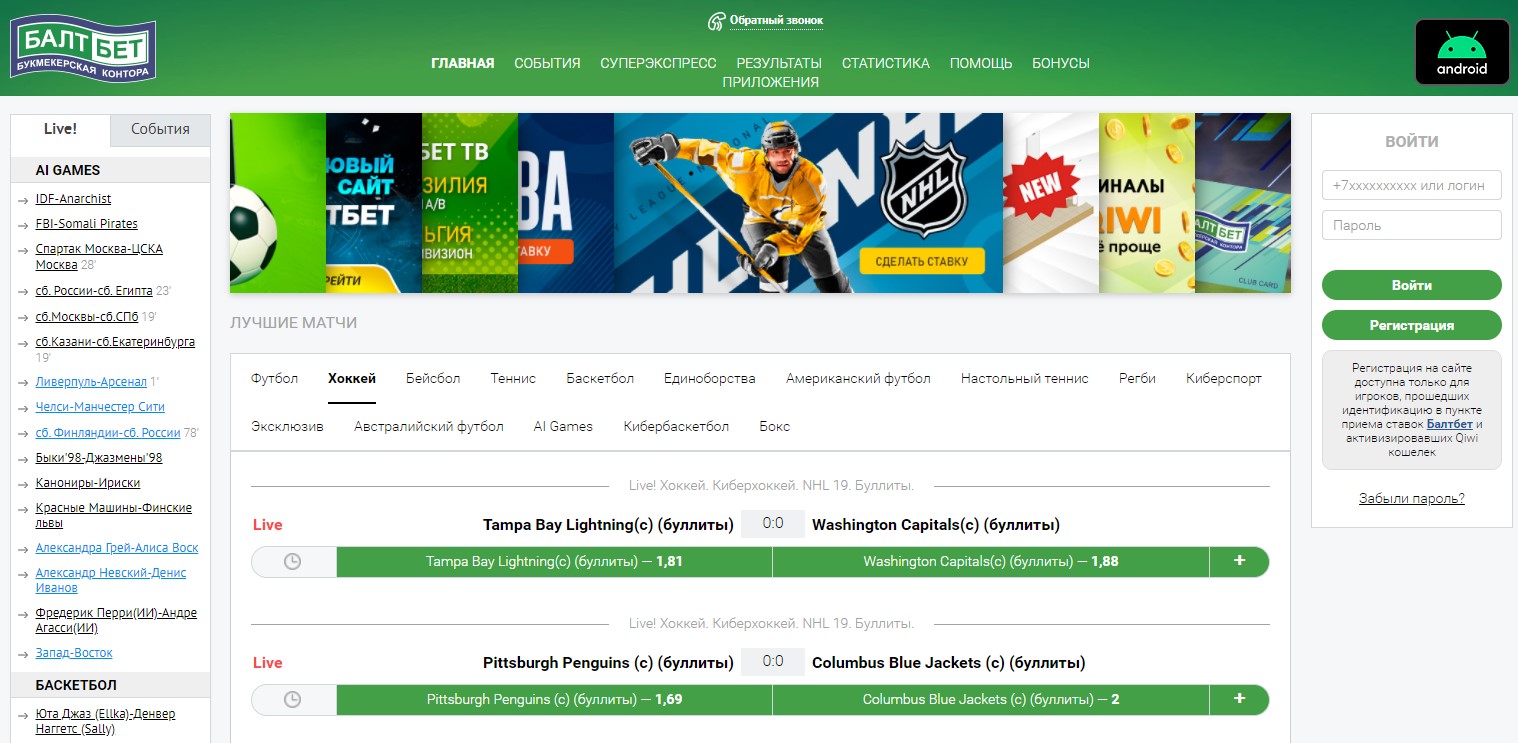Select the Австралийский футбол tab
The height and width of the screenshot is (743, 1518).
click(429, 427)
